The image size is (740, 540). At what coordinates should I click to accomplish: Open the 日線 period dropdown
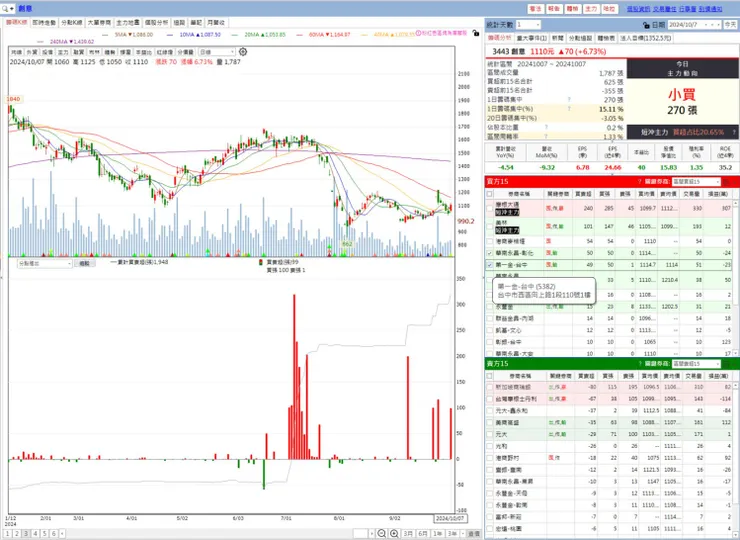(x=217, y=52)
